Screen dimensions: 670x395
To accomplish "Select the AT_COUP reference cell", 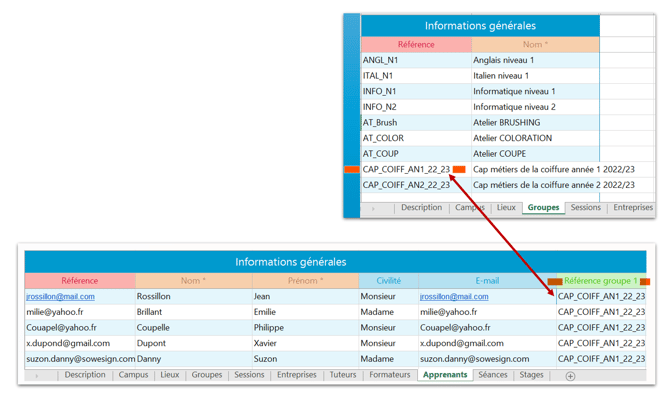I will pyautogui.click(x=416, y=154).
